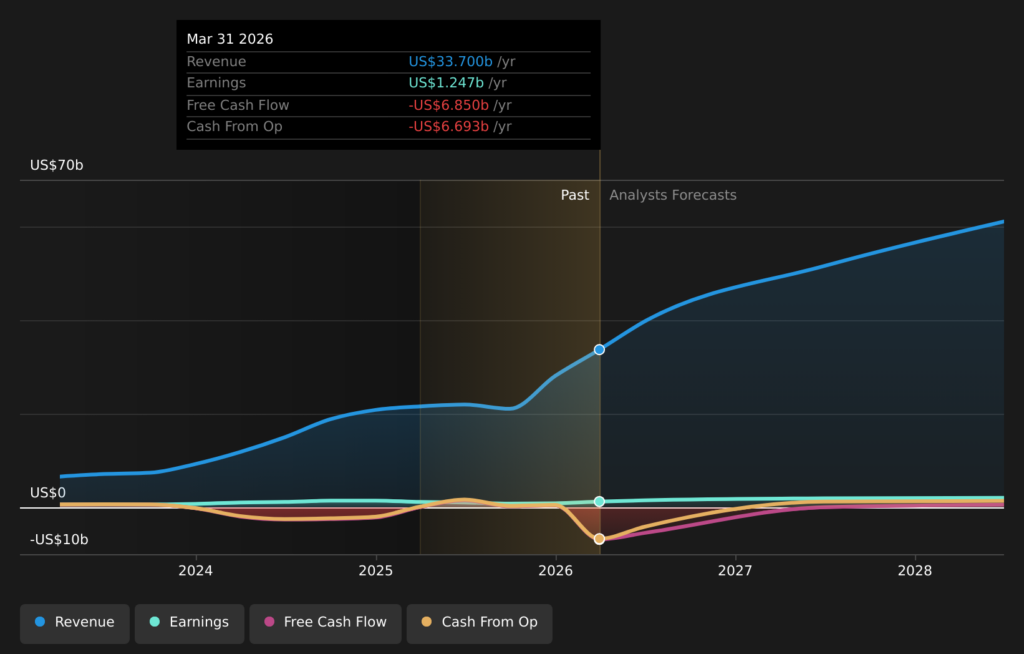
Task: Click the -US$6.850b Free Cash Flow value
Action: coord(448,105)
